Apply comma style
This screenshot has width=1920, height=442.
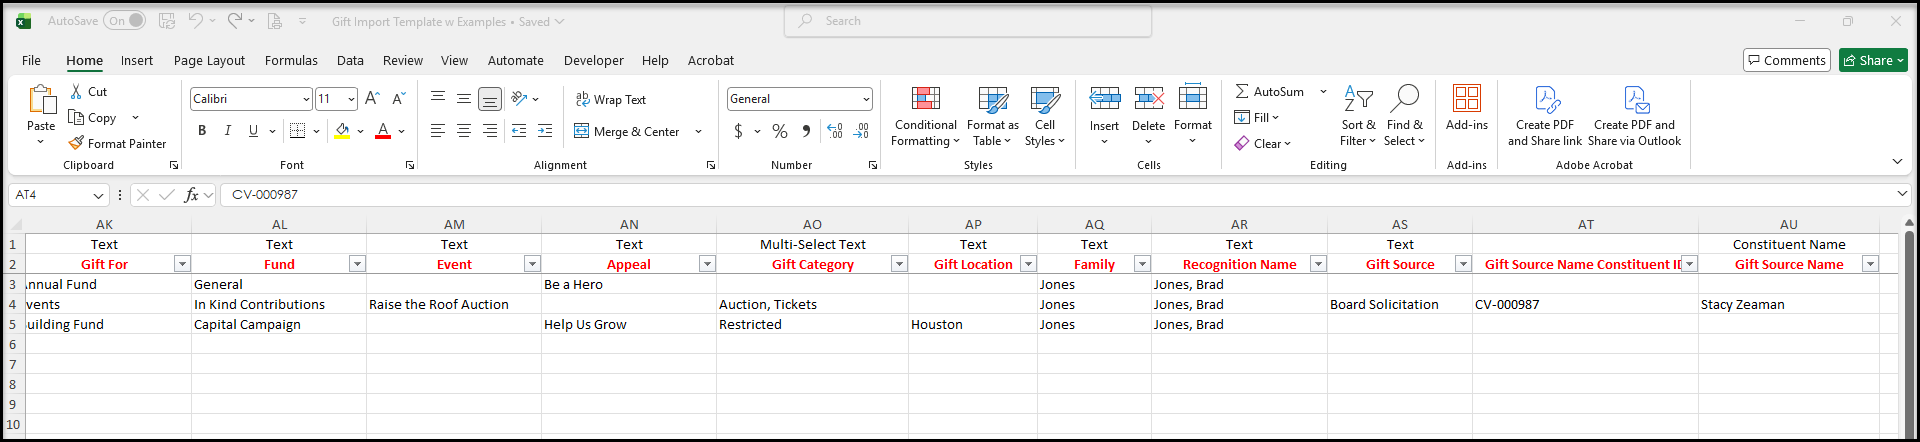point(806,131)
